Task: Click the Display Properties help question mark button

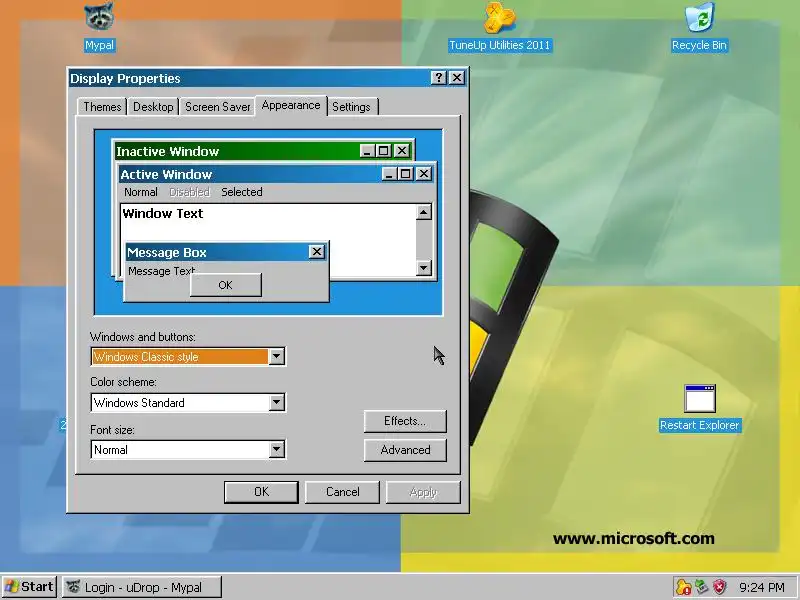Action: point(438,78)
